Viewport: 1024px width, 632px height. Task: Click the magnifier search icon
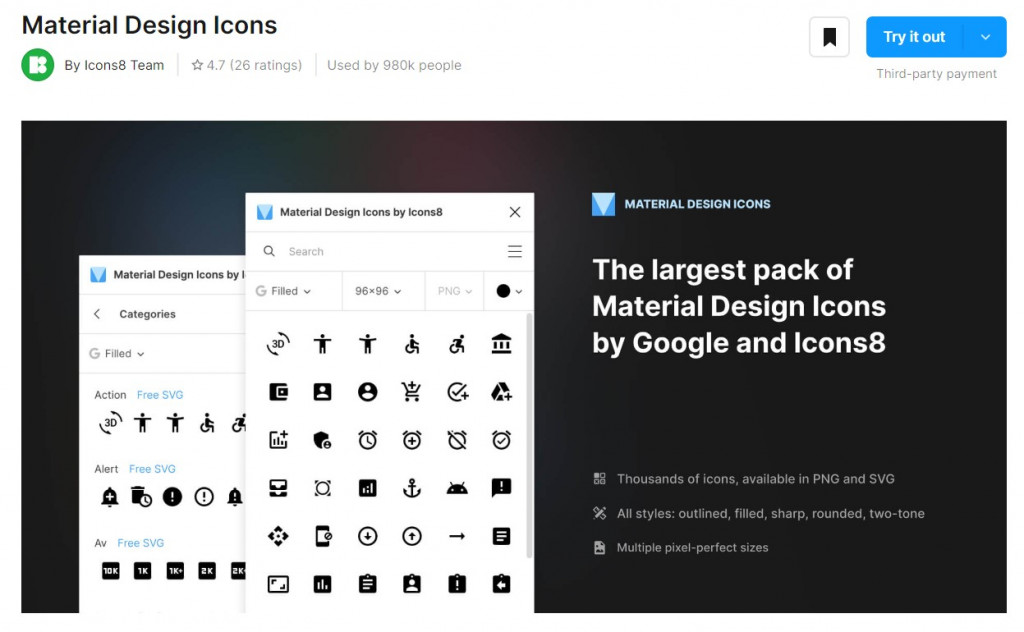(x=269, y=251)
